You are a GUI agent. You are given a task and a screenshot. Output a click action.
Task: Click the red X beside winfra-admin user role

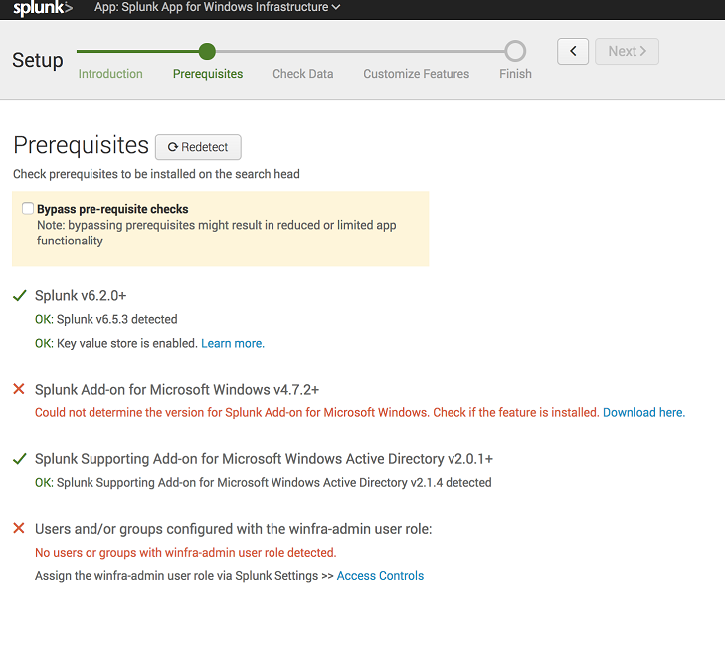(19, 528)
